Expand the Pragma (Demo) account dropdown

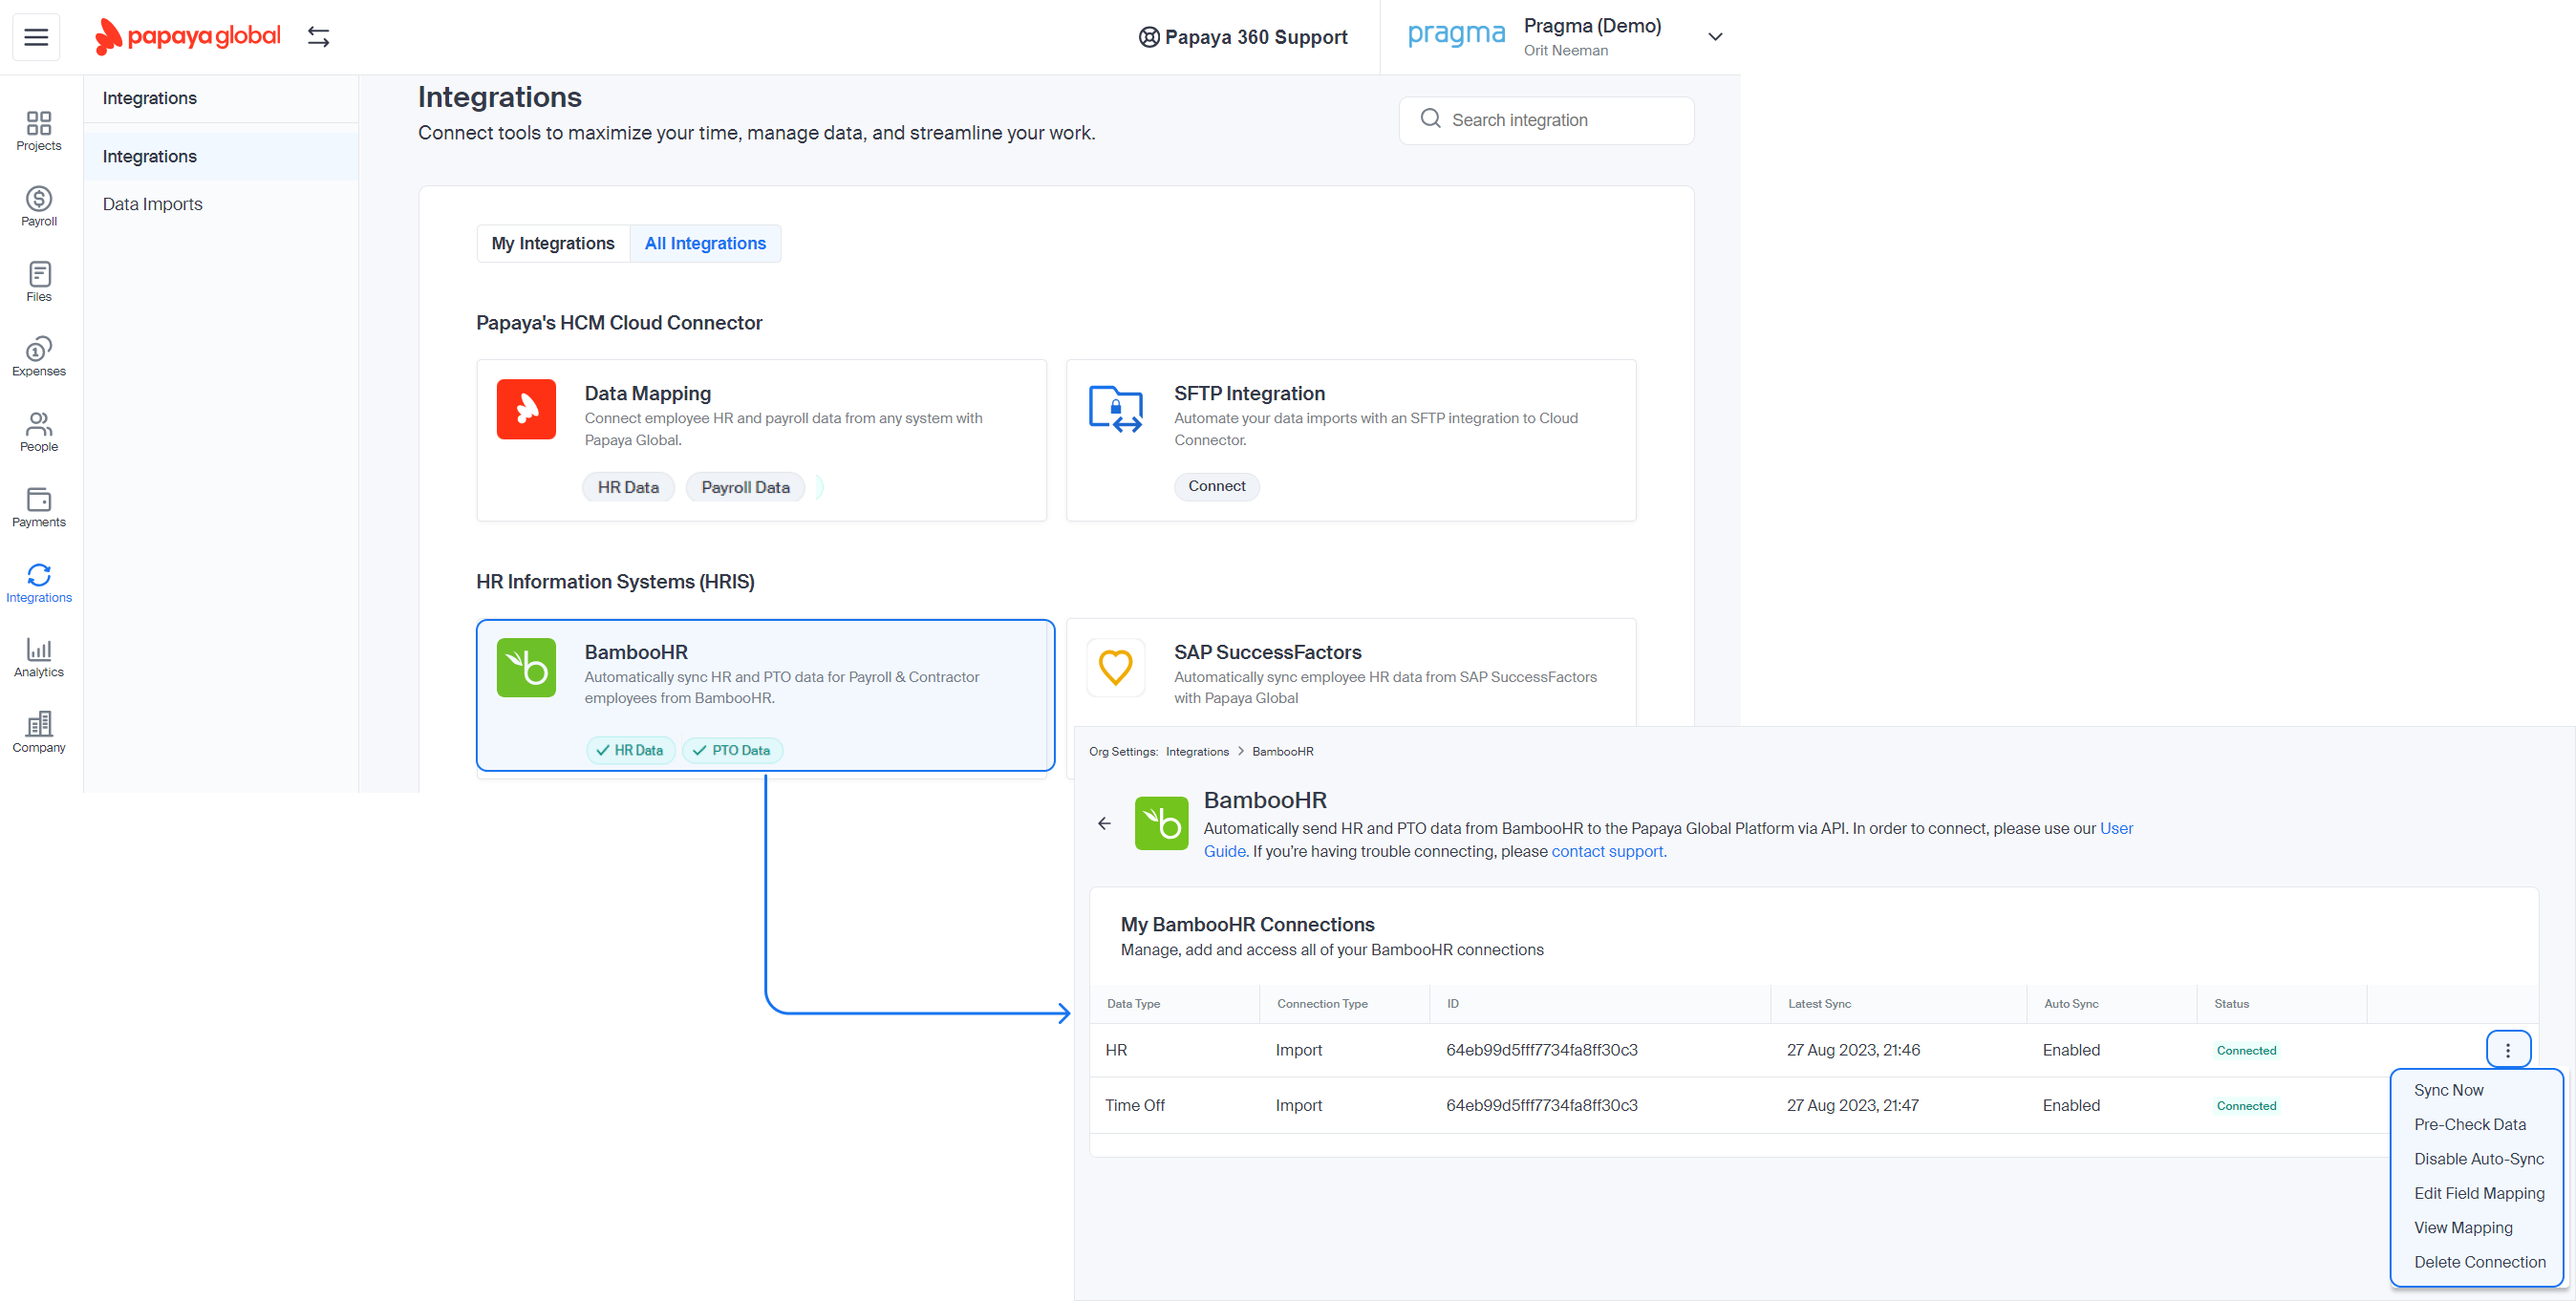pyautogui.click(x=1715, y=37)
